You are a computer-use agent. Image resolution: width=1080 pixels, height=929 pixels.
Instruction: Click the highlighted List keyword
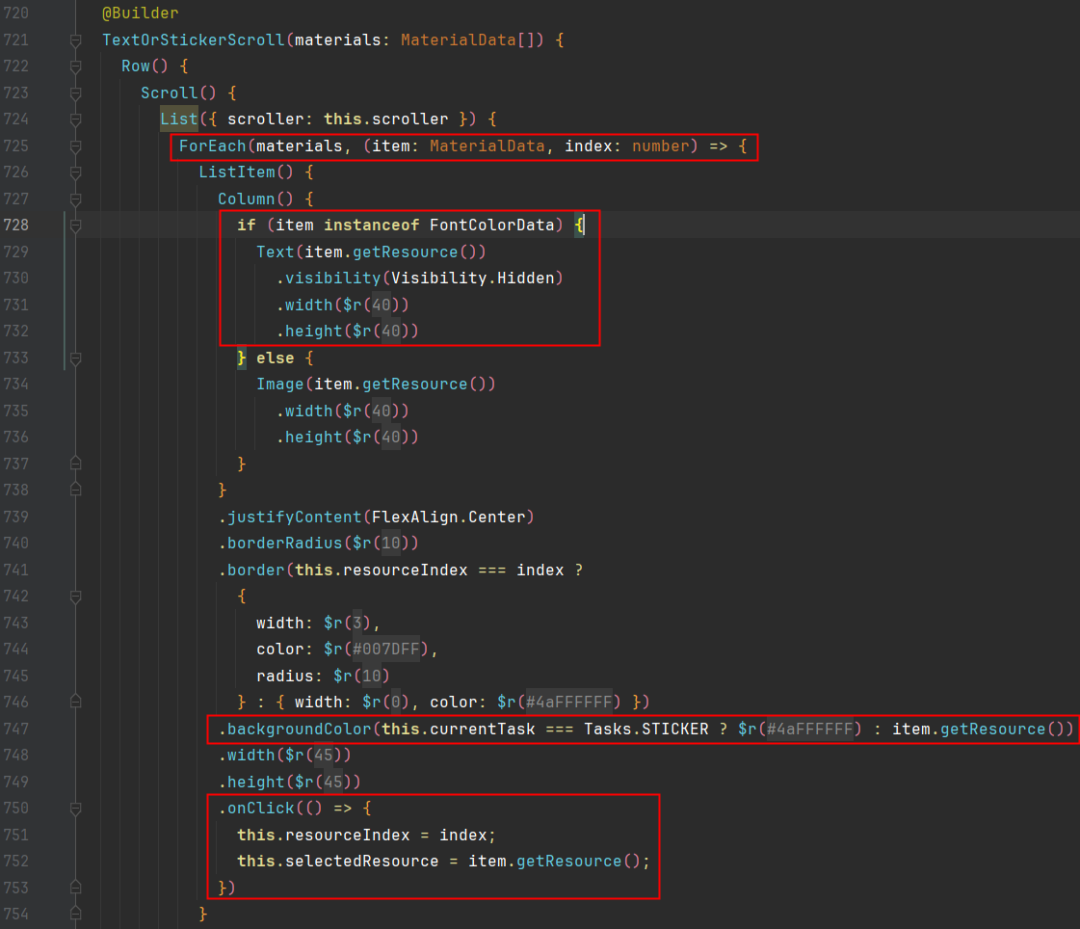tap(179, 119)
